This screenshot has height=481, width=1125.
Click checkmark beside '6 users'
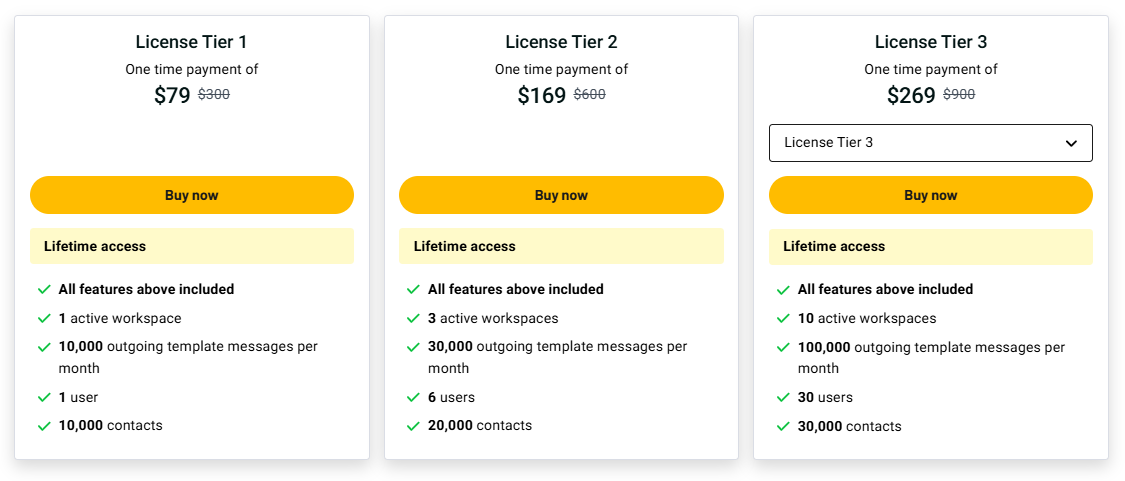(413, 397)
